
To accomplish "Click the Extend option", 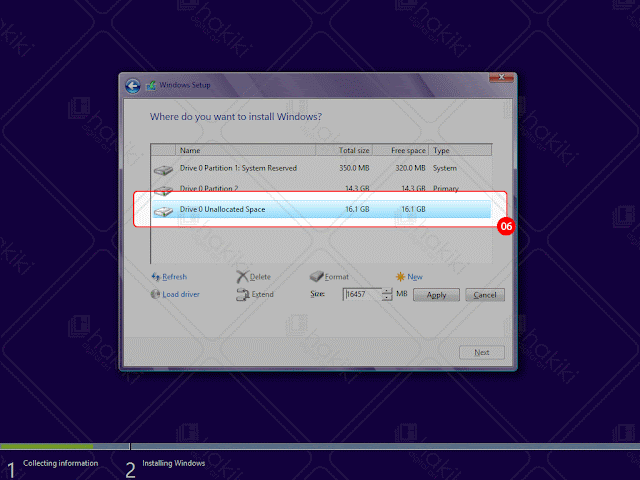I will (x=262, y=294).
